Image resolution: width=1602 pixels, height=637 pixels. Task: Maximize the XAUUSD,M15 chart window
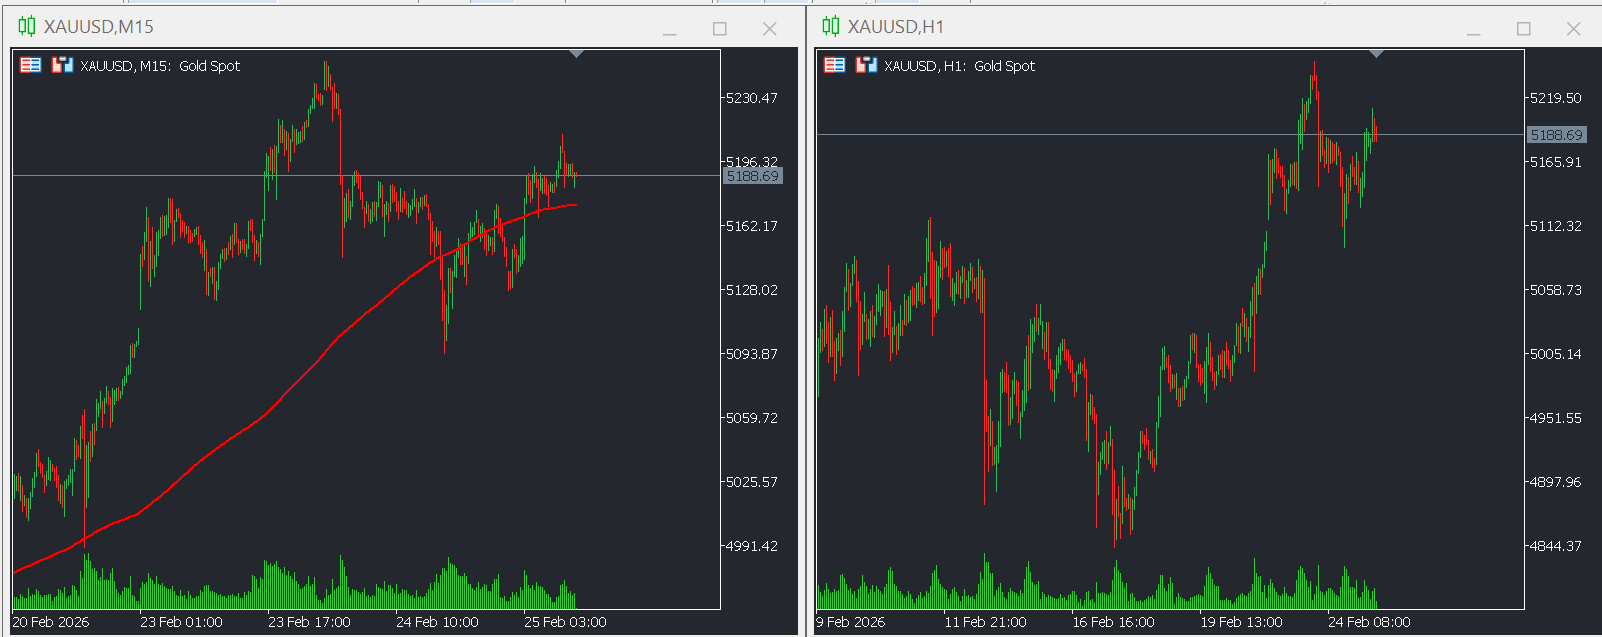coord(720,29)
